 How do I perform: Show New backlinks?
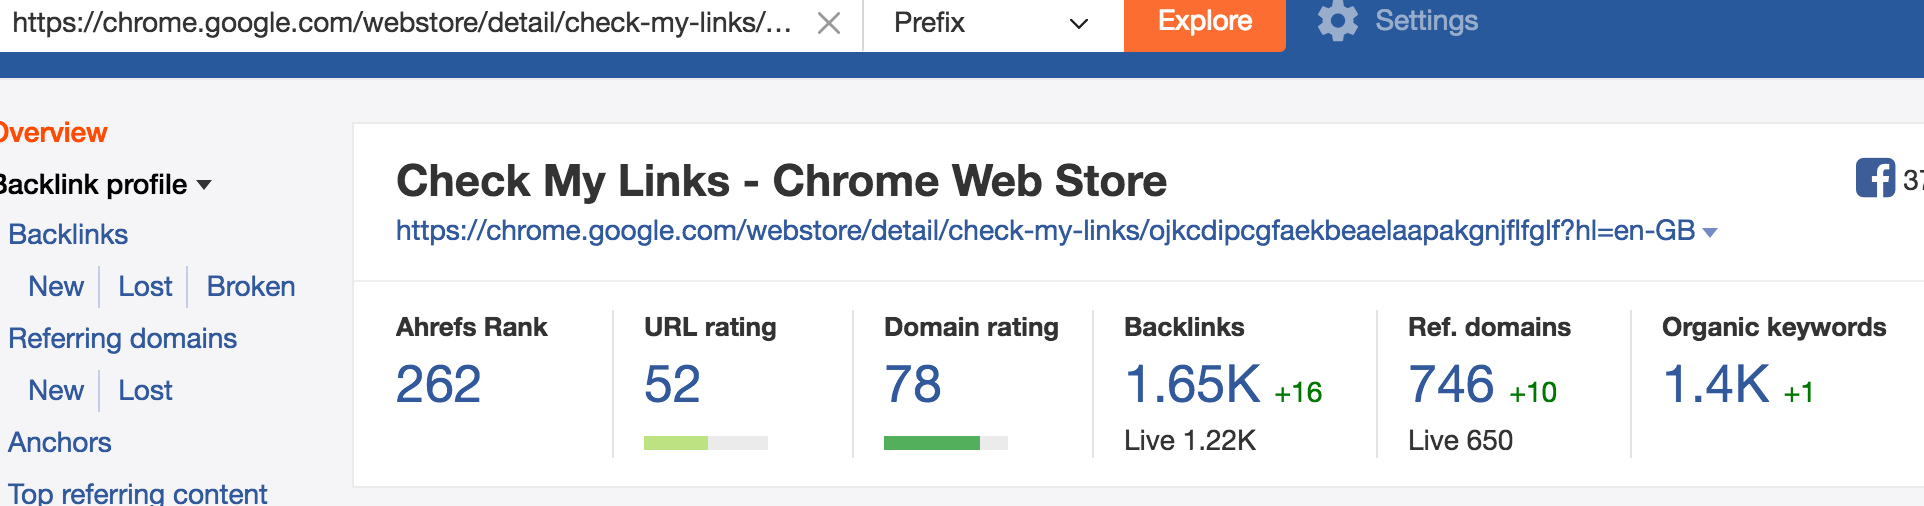click(x=56, y=287)
